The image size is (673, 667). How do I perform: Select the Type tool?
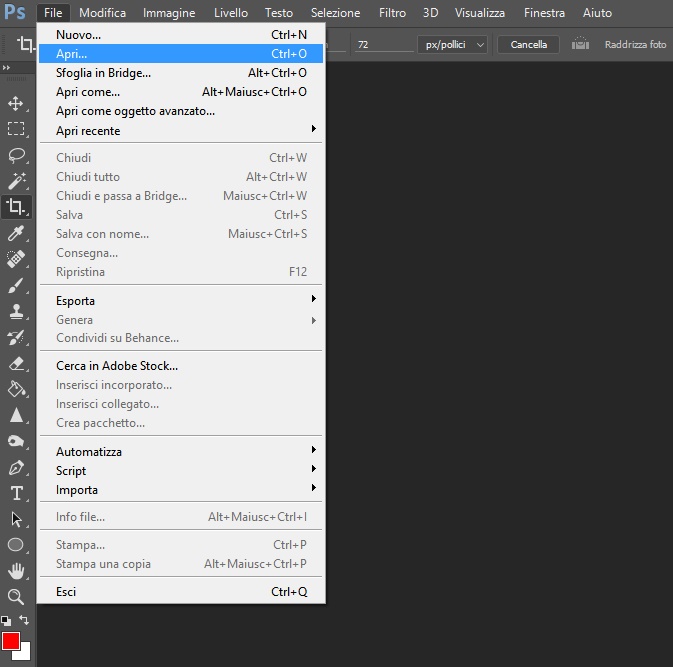(16, 493)
